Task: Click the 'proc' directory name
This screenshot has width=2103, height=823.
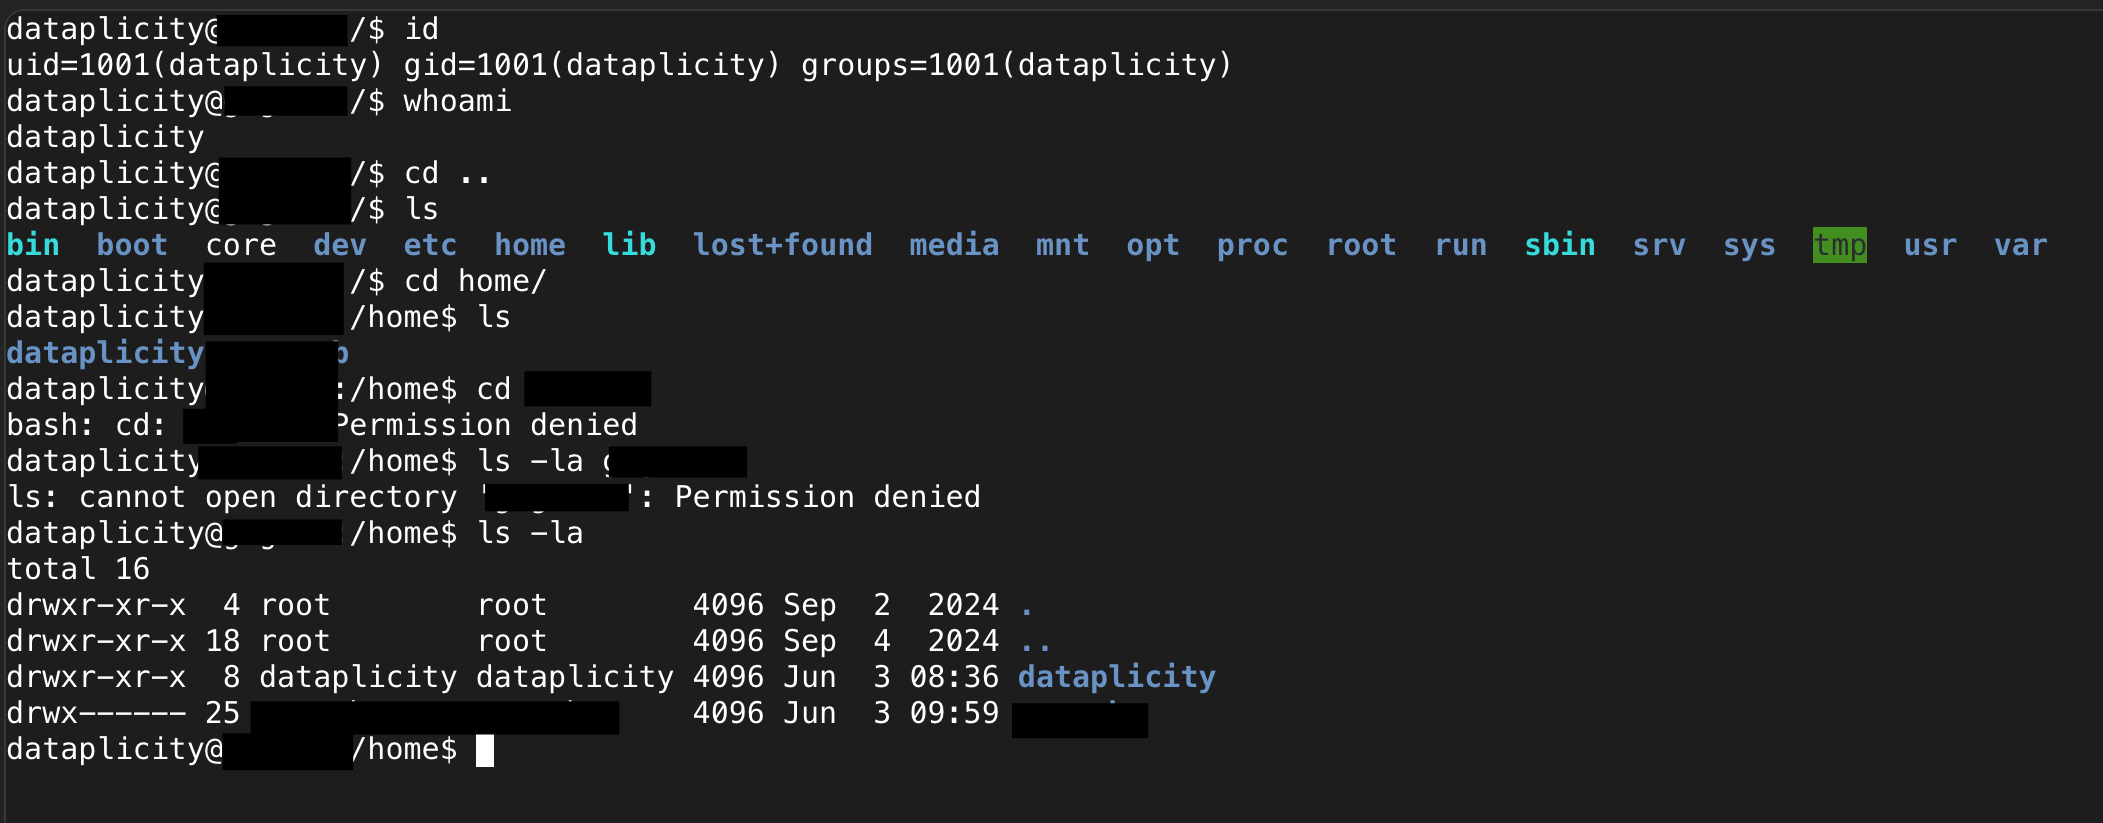Action: tap(1253, 245)
